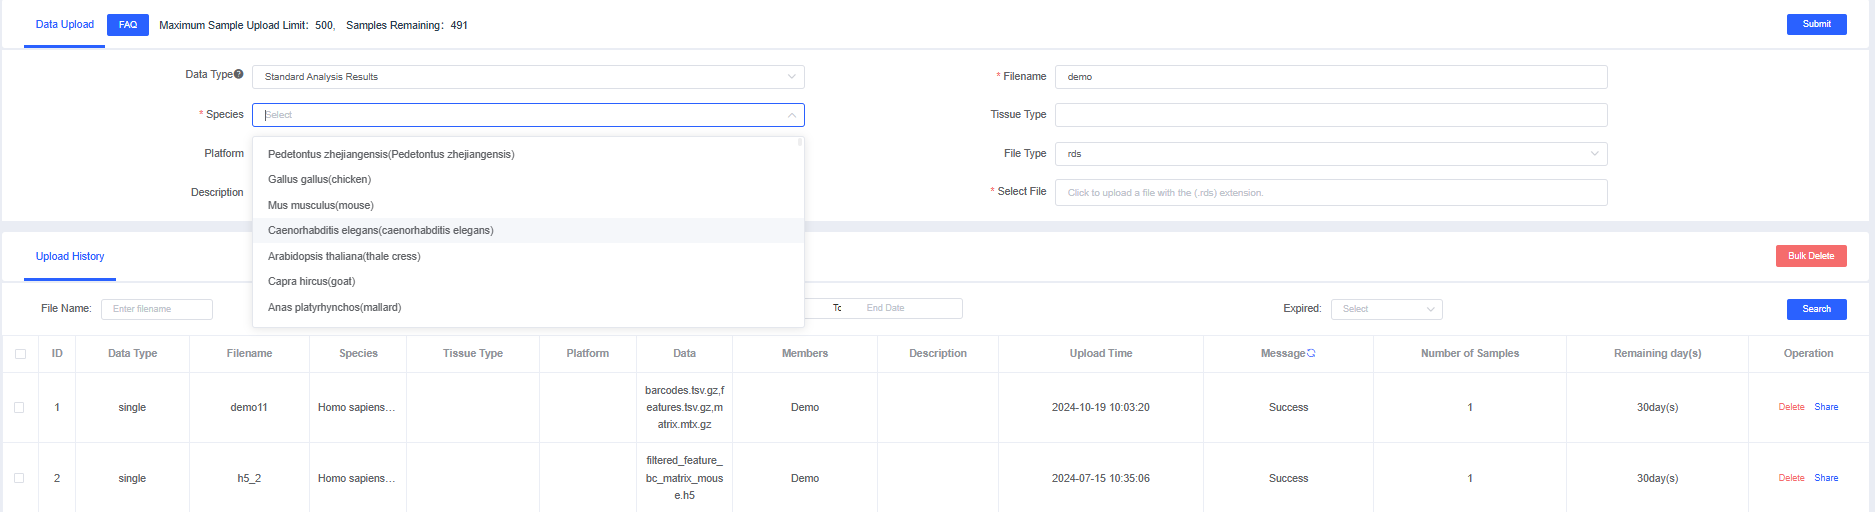This screenshot has height=512, width=1875.
Task: Switch to the Upload History tab
Action: coord(70,257)
